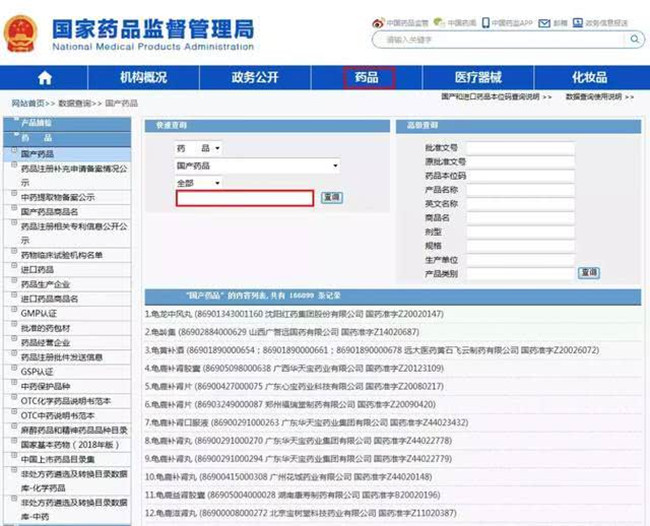Click the bullet icon beside GMP认证
Screen dimensions: 650x526
14,310
